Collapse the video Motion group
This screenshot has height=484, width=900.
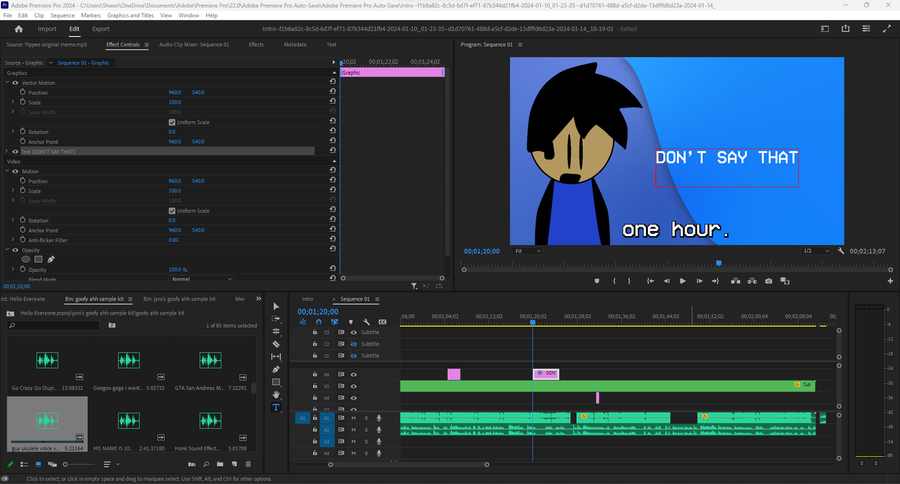(7, 171)
